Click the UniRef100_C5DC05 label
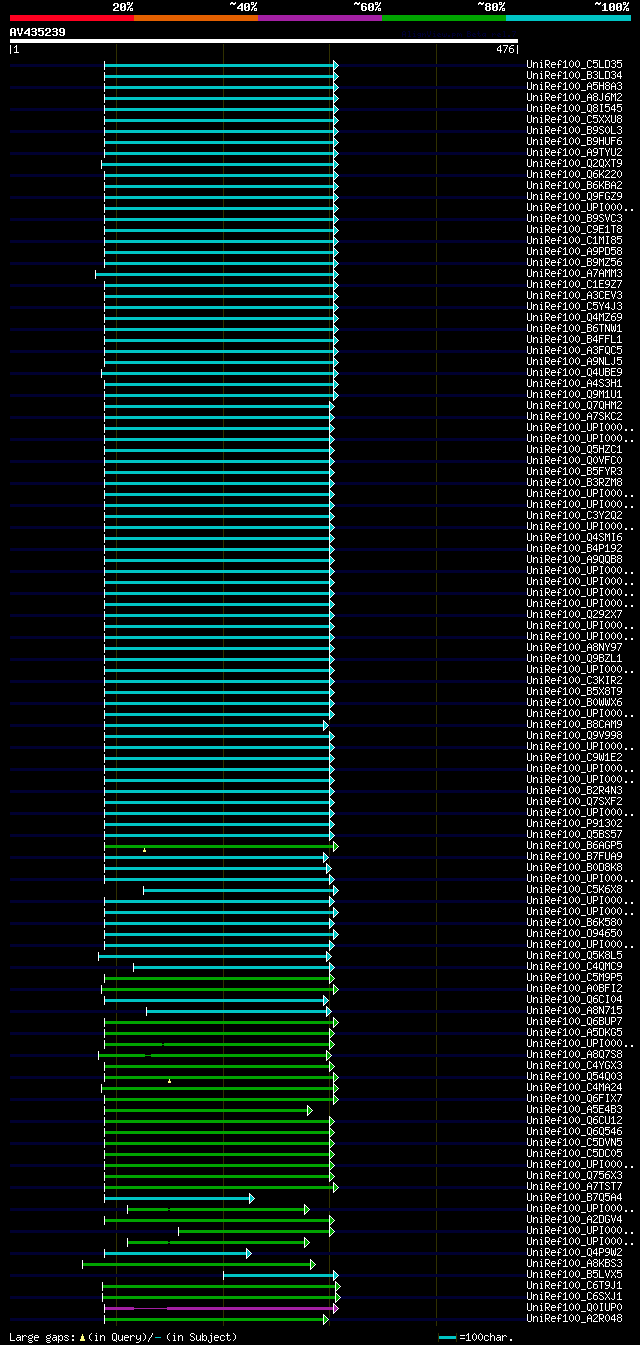This screenshot has height=1345, width=640. pyautogui.click(x=574, y=1154)
